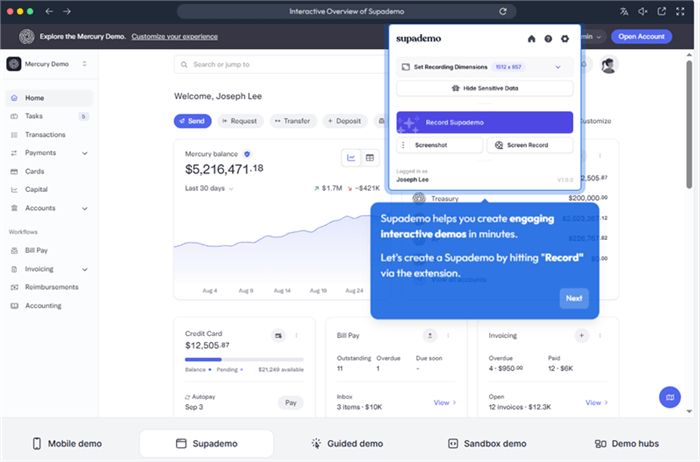Viewport: 700px width, 462px height.
Task: Click the Send button
Action: tap(192, 121)
